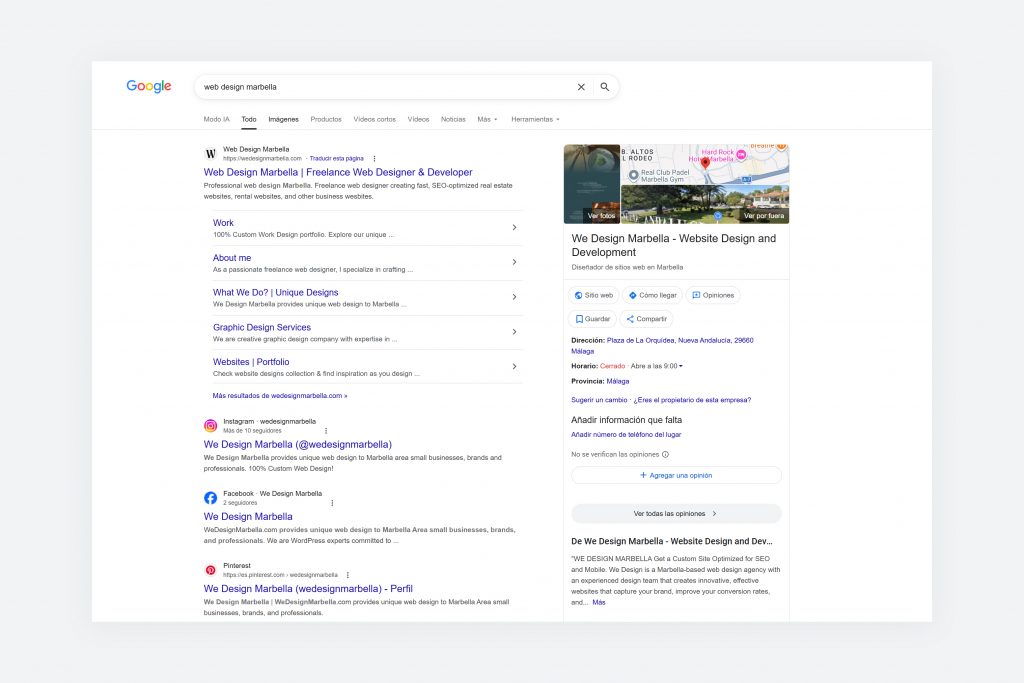The width and height of the screenshot is (1024, 683).
Task: Expand the What We Do sitelink chevron
Action: [x=514, y=296]
